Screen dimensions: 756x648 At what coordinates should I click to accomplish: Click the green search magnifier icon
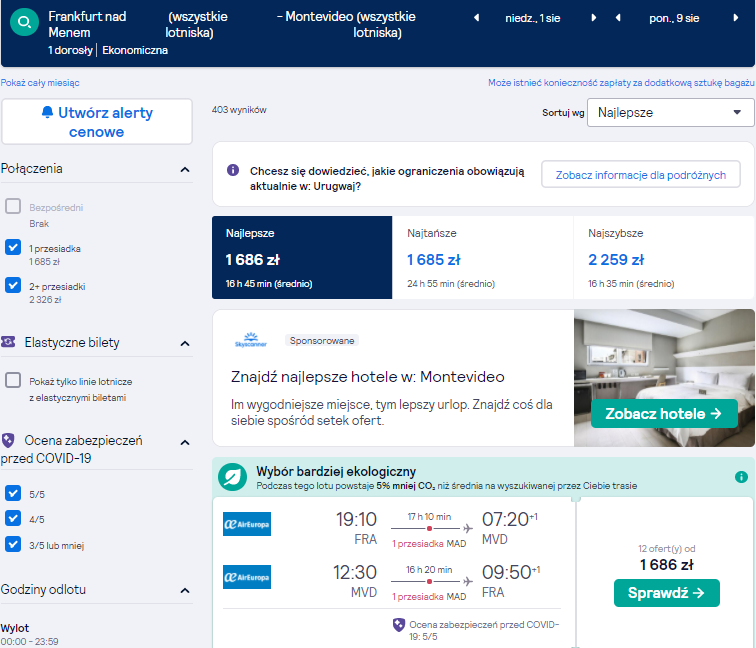coord(24,22)
